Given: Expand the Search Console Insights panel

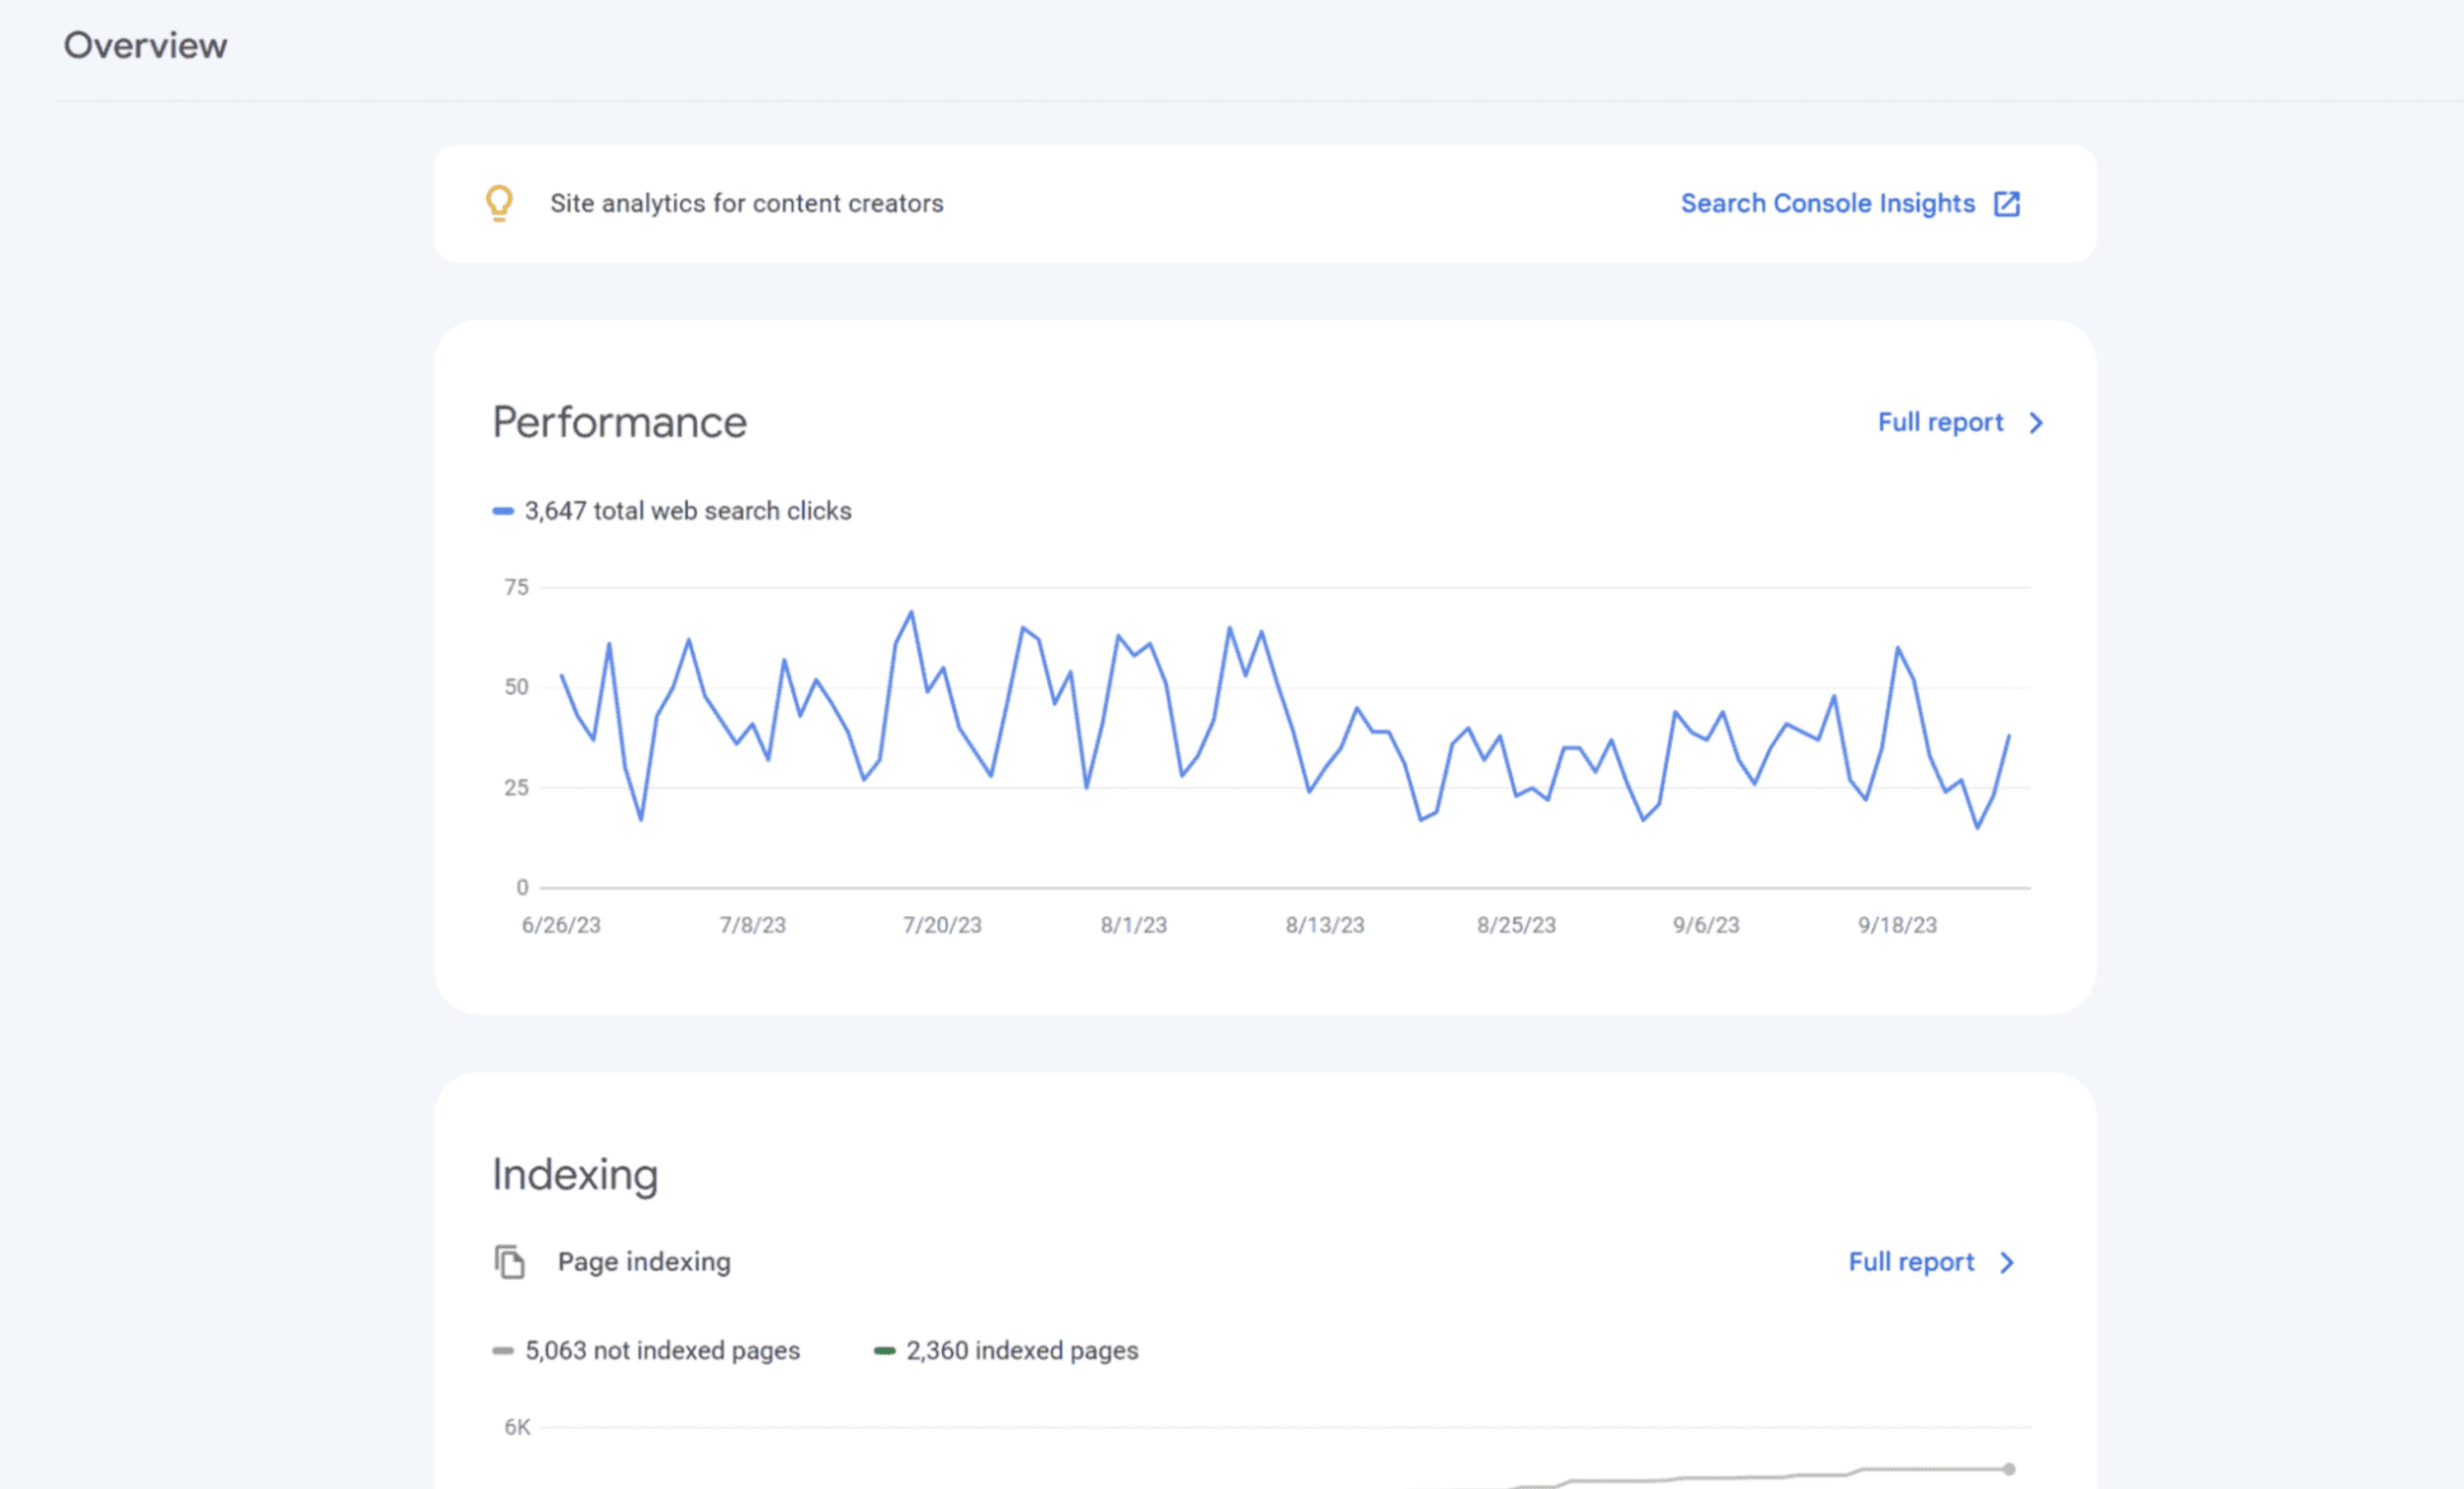Looking at the screenshot, I should pyautogui.click(x=1827, y=203).
